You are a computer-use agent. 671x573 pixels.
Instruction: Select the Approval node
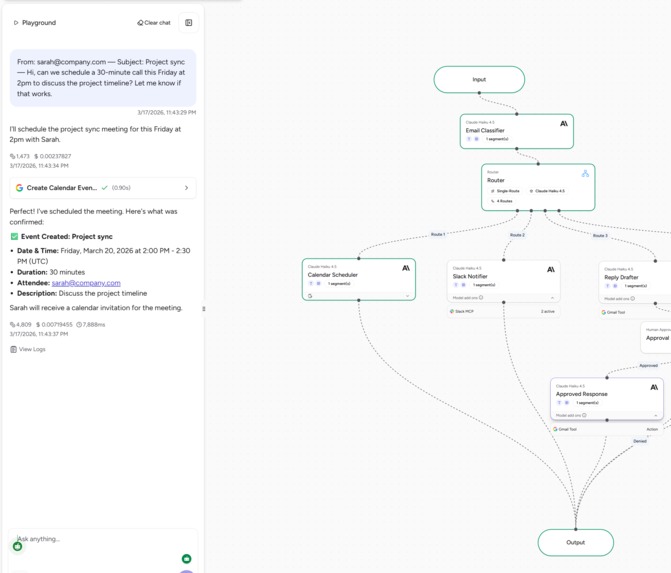click(657, 338)
